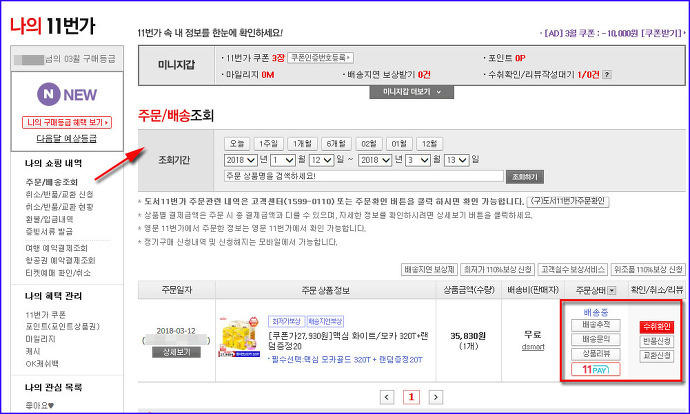Select the 01월 period button
690x414 pixels.
pyautogui.click(x=399, y=144)
